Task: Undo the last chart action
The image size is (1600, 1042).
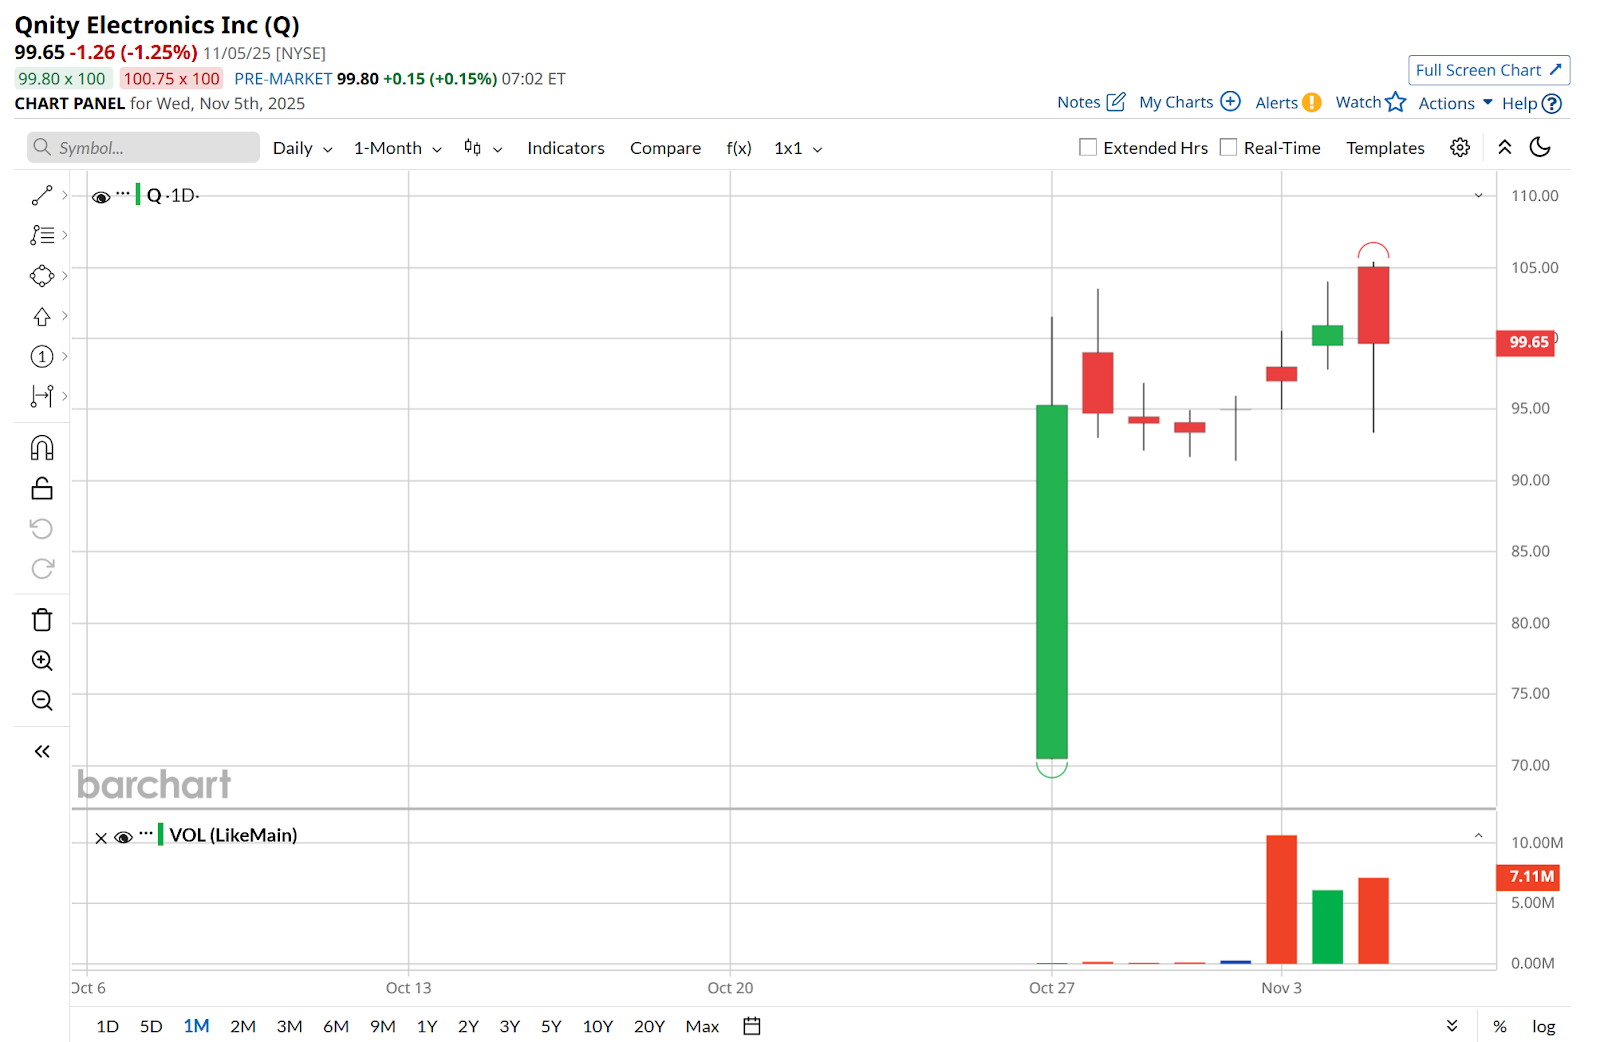Action: 42,528
